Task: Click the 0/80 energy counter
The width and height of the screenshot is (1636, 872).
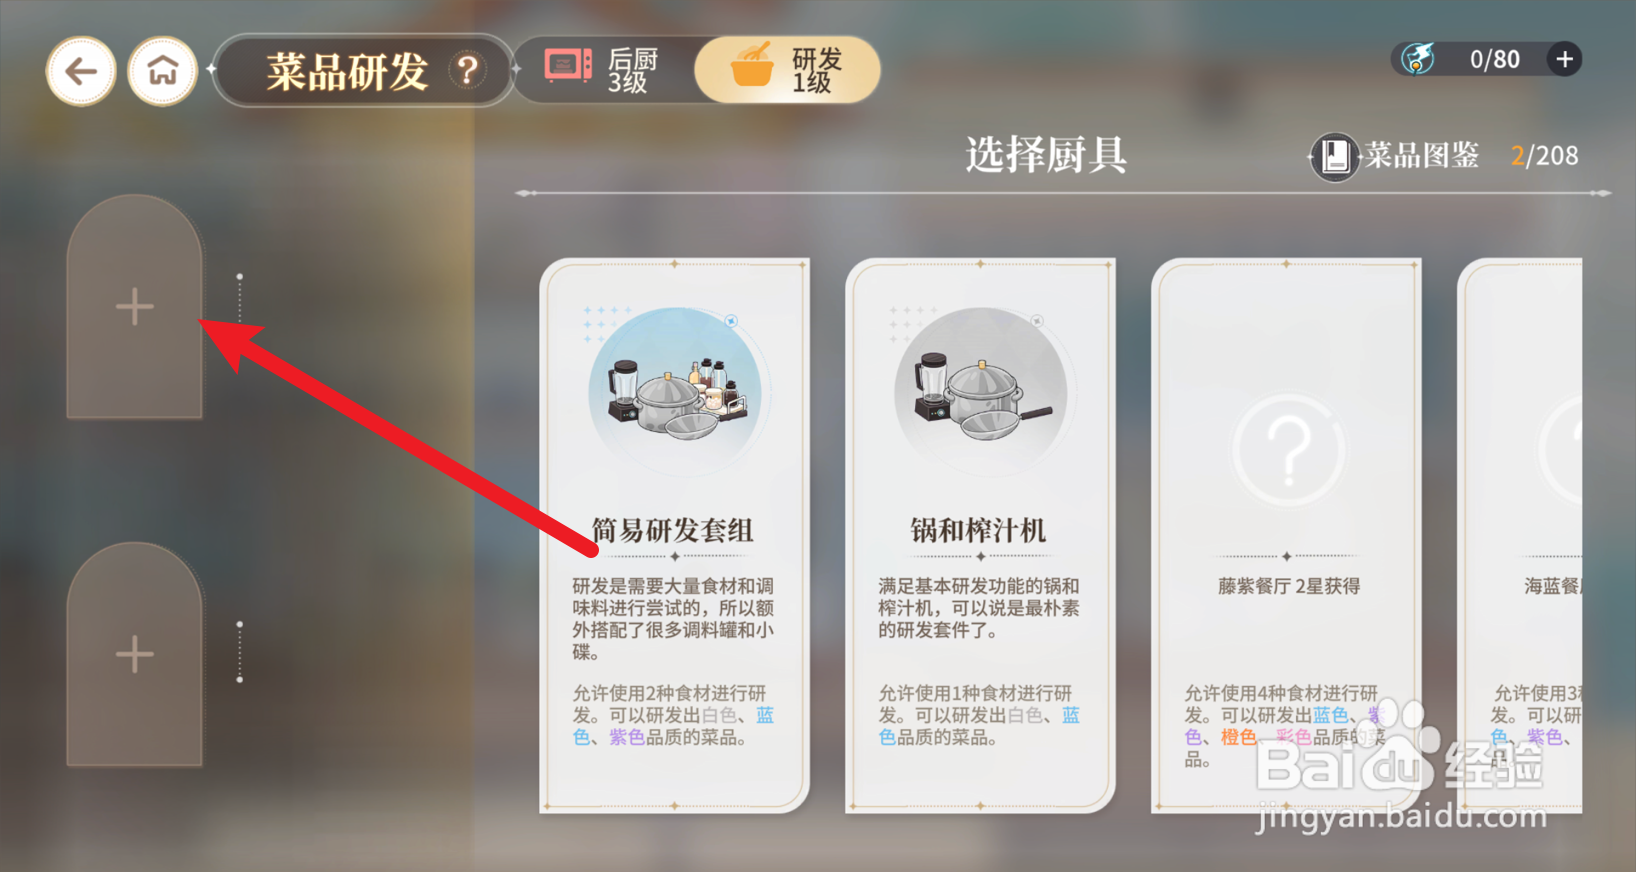Action: coord(1494,60)
